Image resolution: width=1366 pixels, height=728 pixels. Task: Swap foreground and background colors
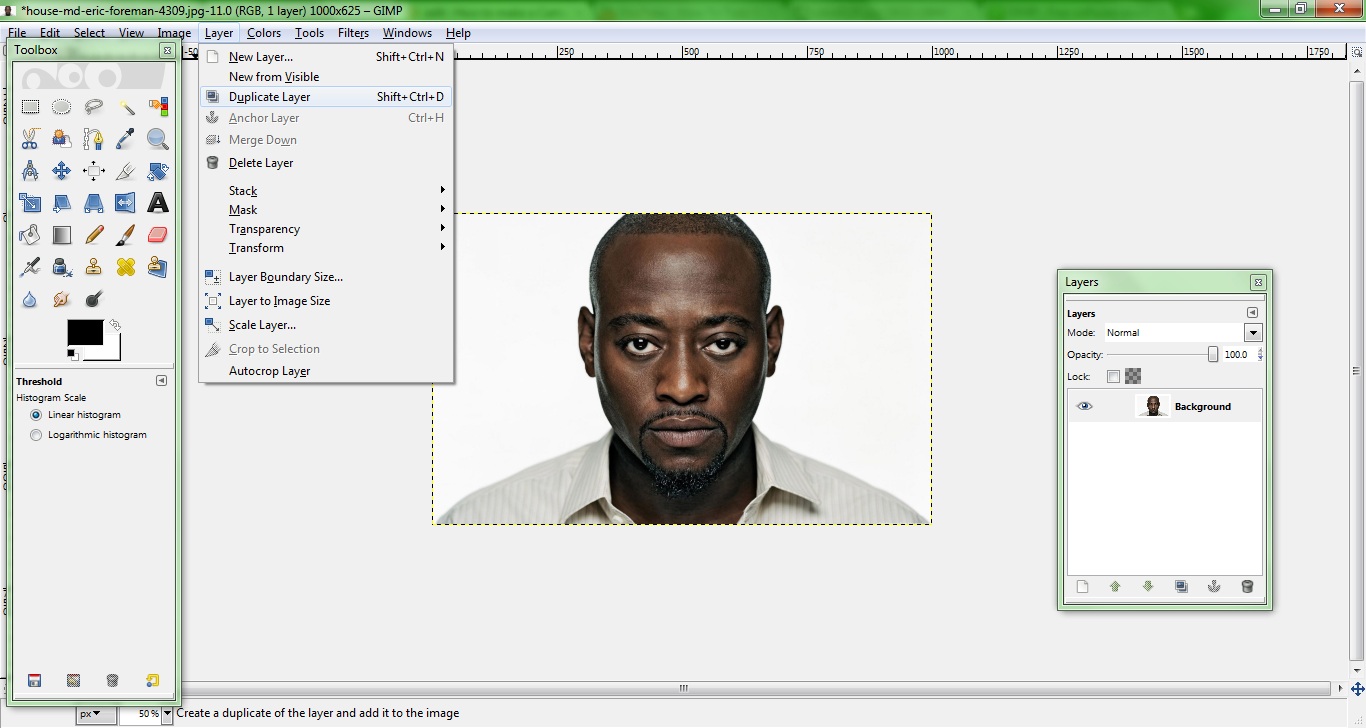click(x=115, y=325)
